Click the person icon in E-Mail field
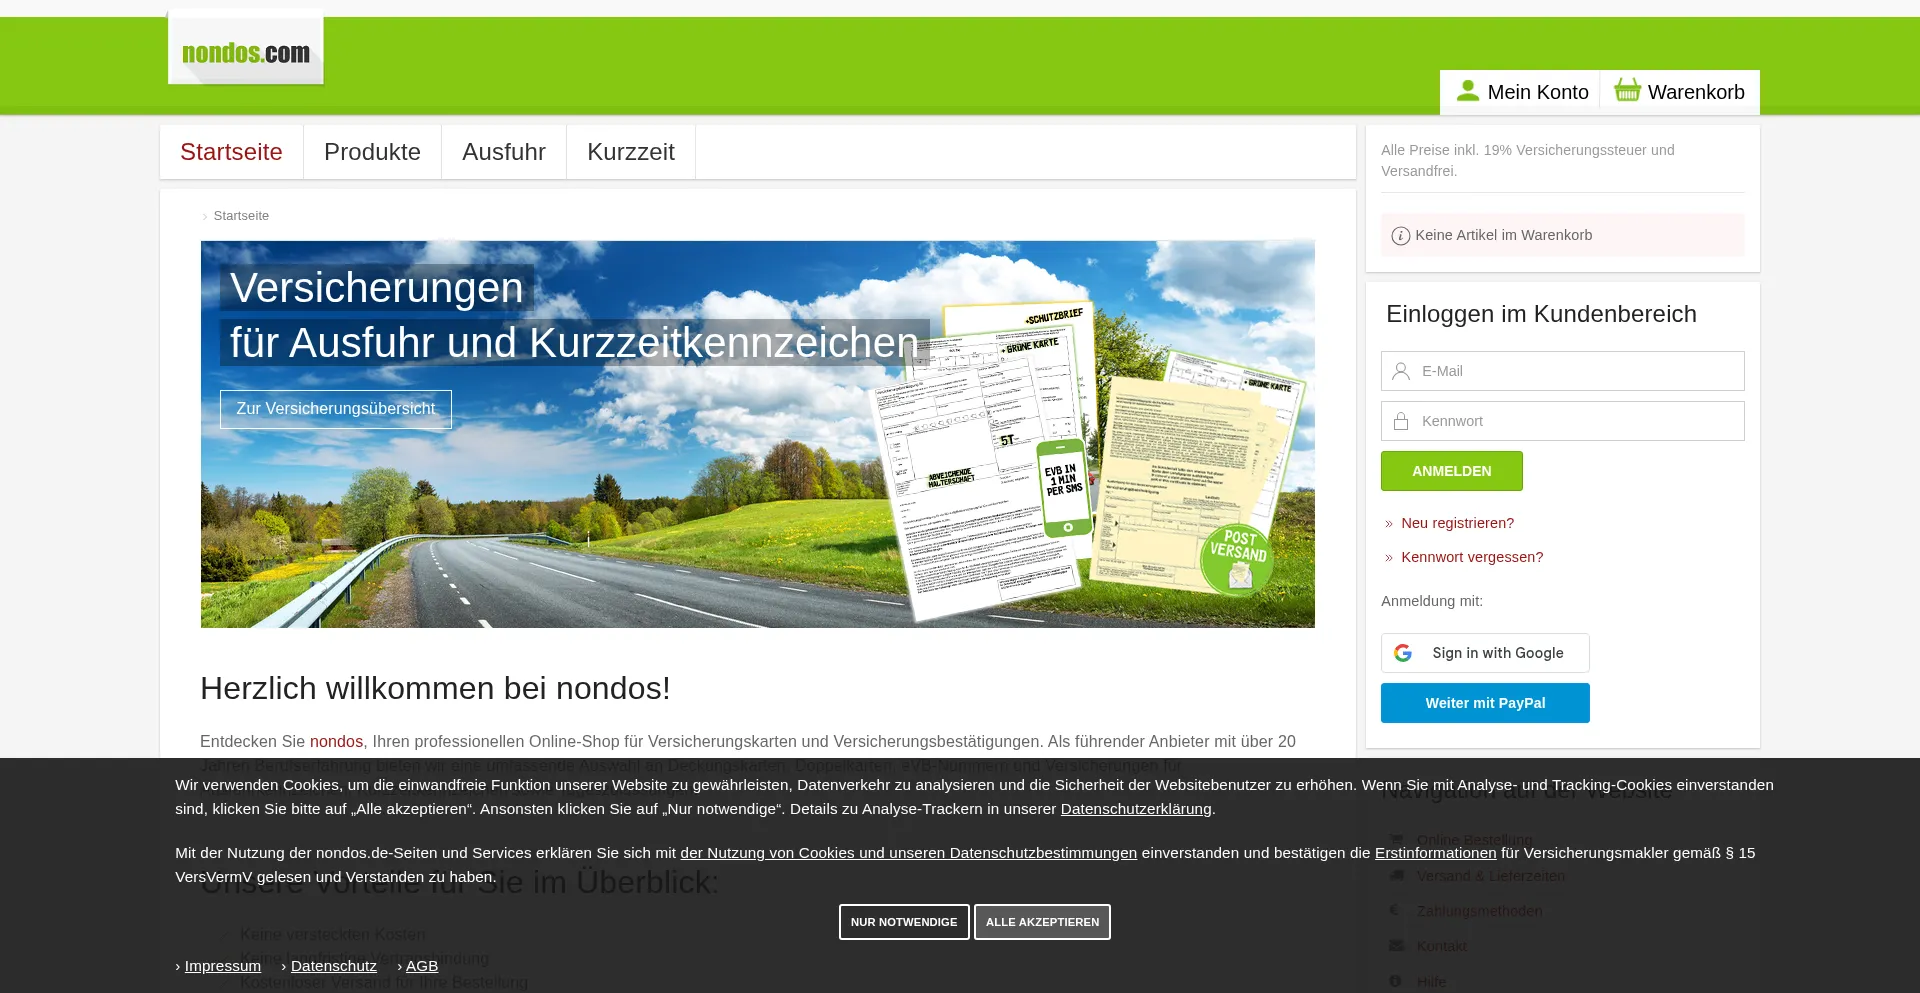This screenshot has width=1920, height=993. pos(1401,371)
